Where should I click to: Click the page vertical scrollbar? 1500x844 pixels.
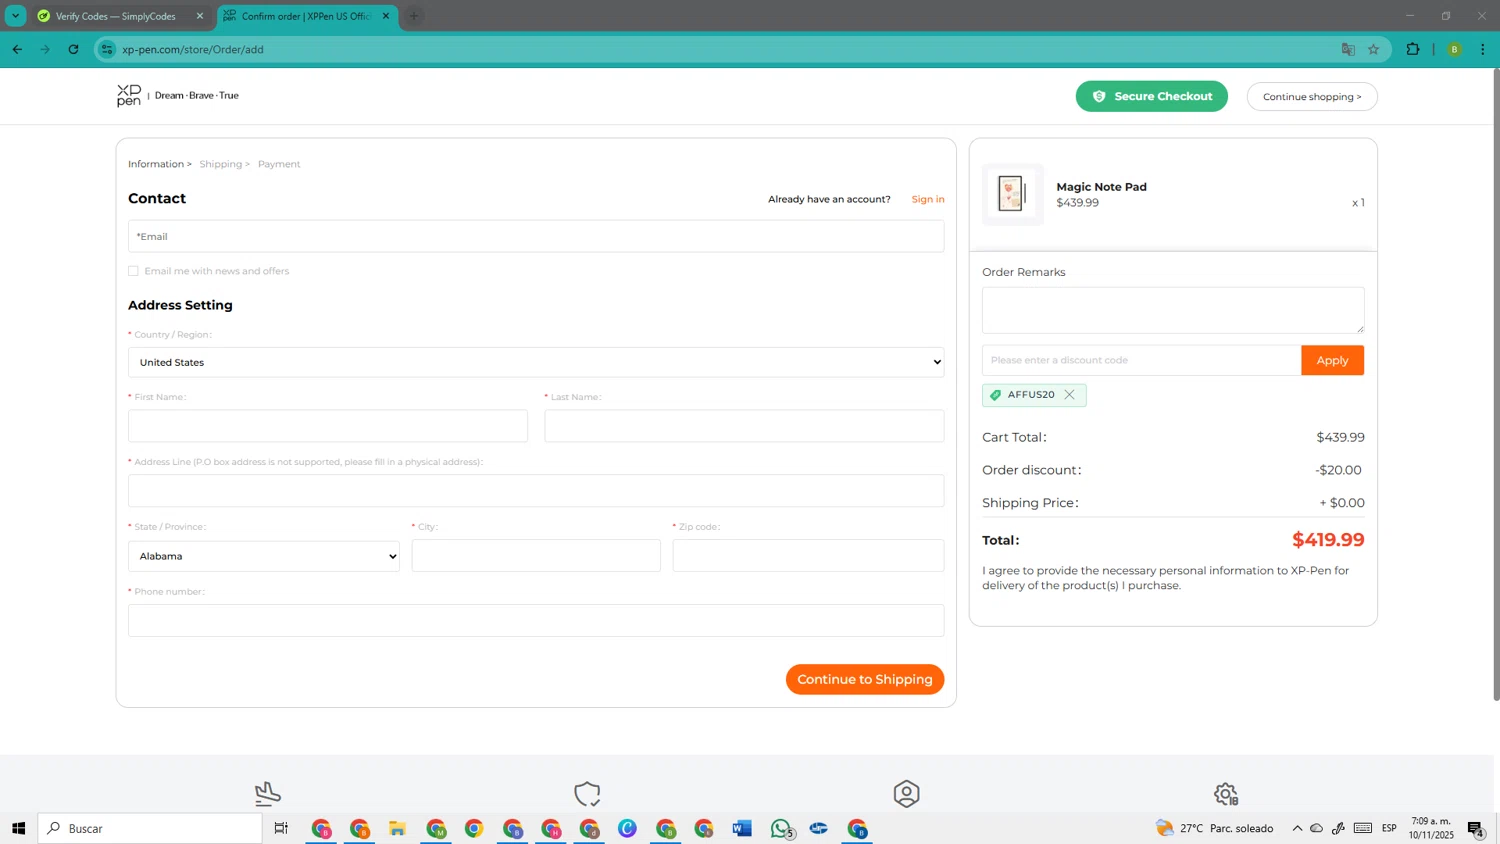click(x=1496, y=384)
